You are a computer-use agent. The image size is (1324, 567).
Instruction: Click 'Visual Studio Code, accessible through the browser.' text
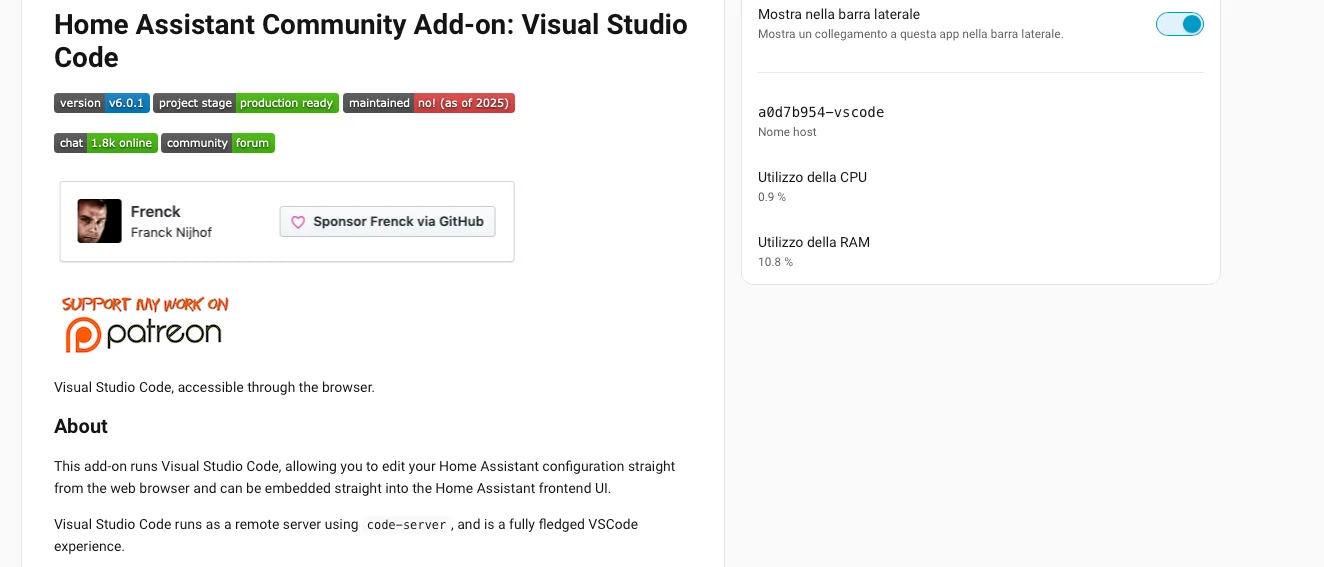point(214,387)
